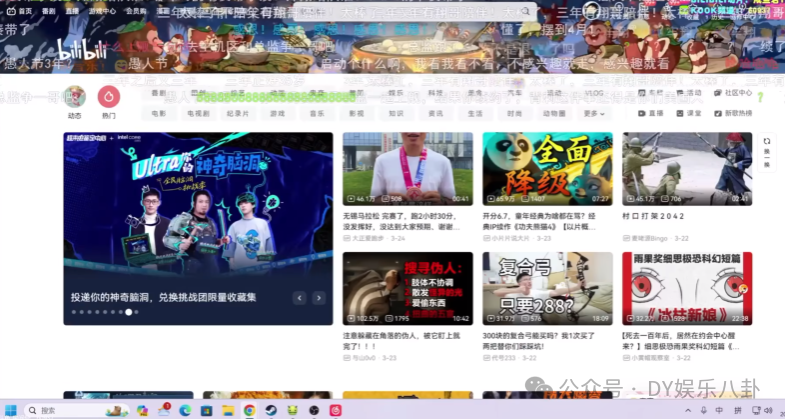Viewport: 785px width, 419px height.
Task: Select the VLOG category tab
Action: click(594, 93)
